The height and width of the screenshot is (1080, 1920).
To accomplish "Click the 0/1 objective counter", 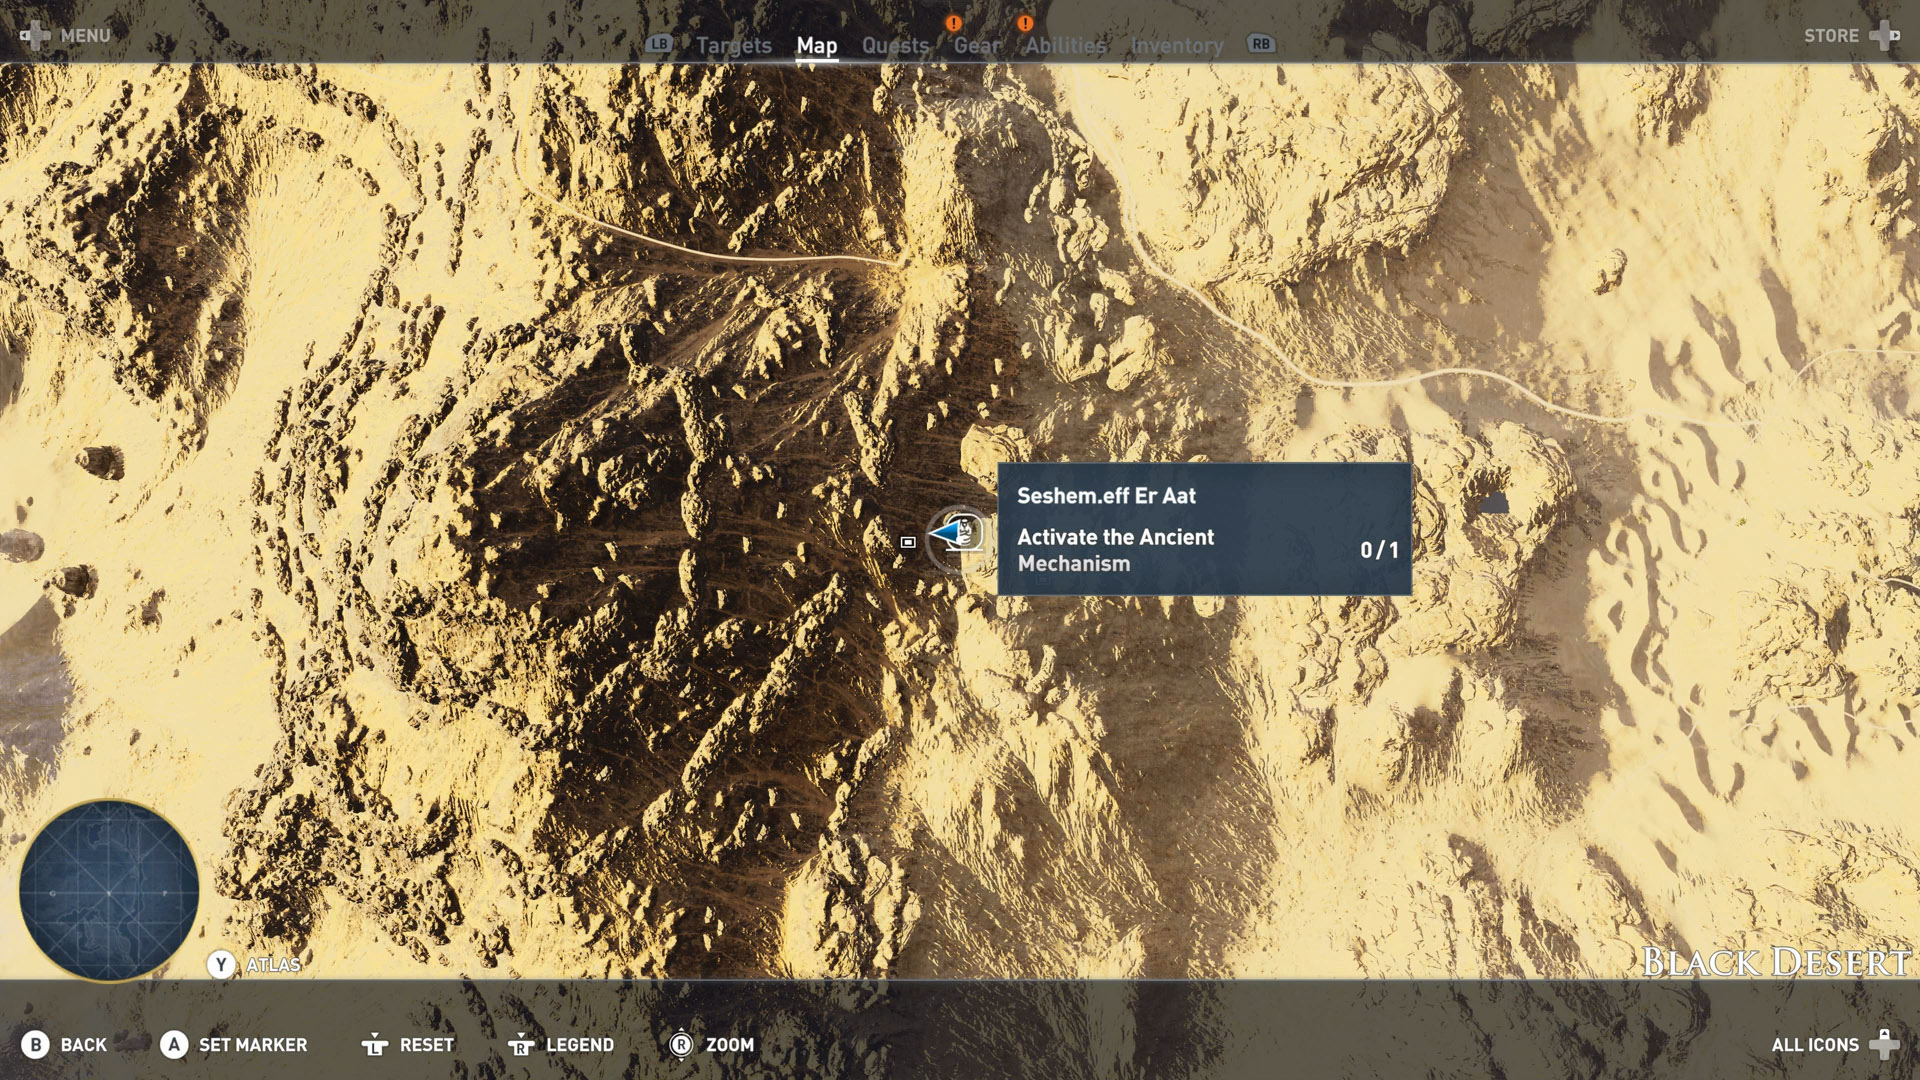I will coord(1379,550).
